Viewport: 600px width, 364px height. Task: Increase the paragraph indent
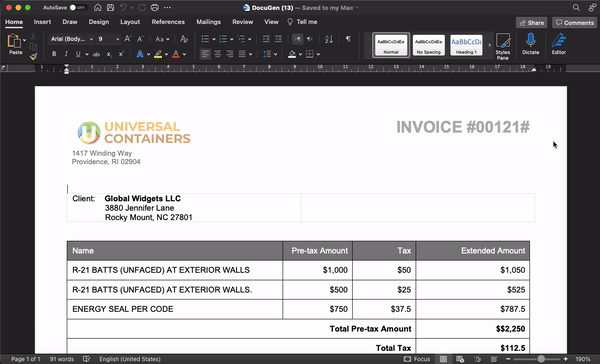[x=278, y=39]
